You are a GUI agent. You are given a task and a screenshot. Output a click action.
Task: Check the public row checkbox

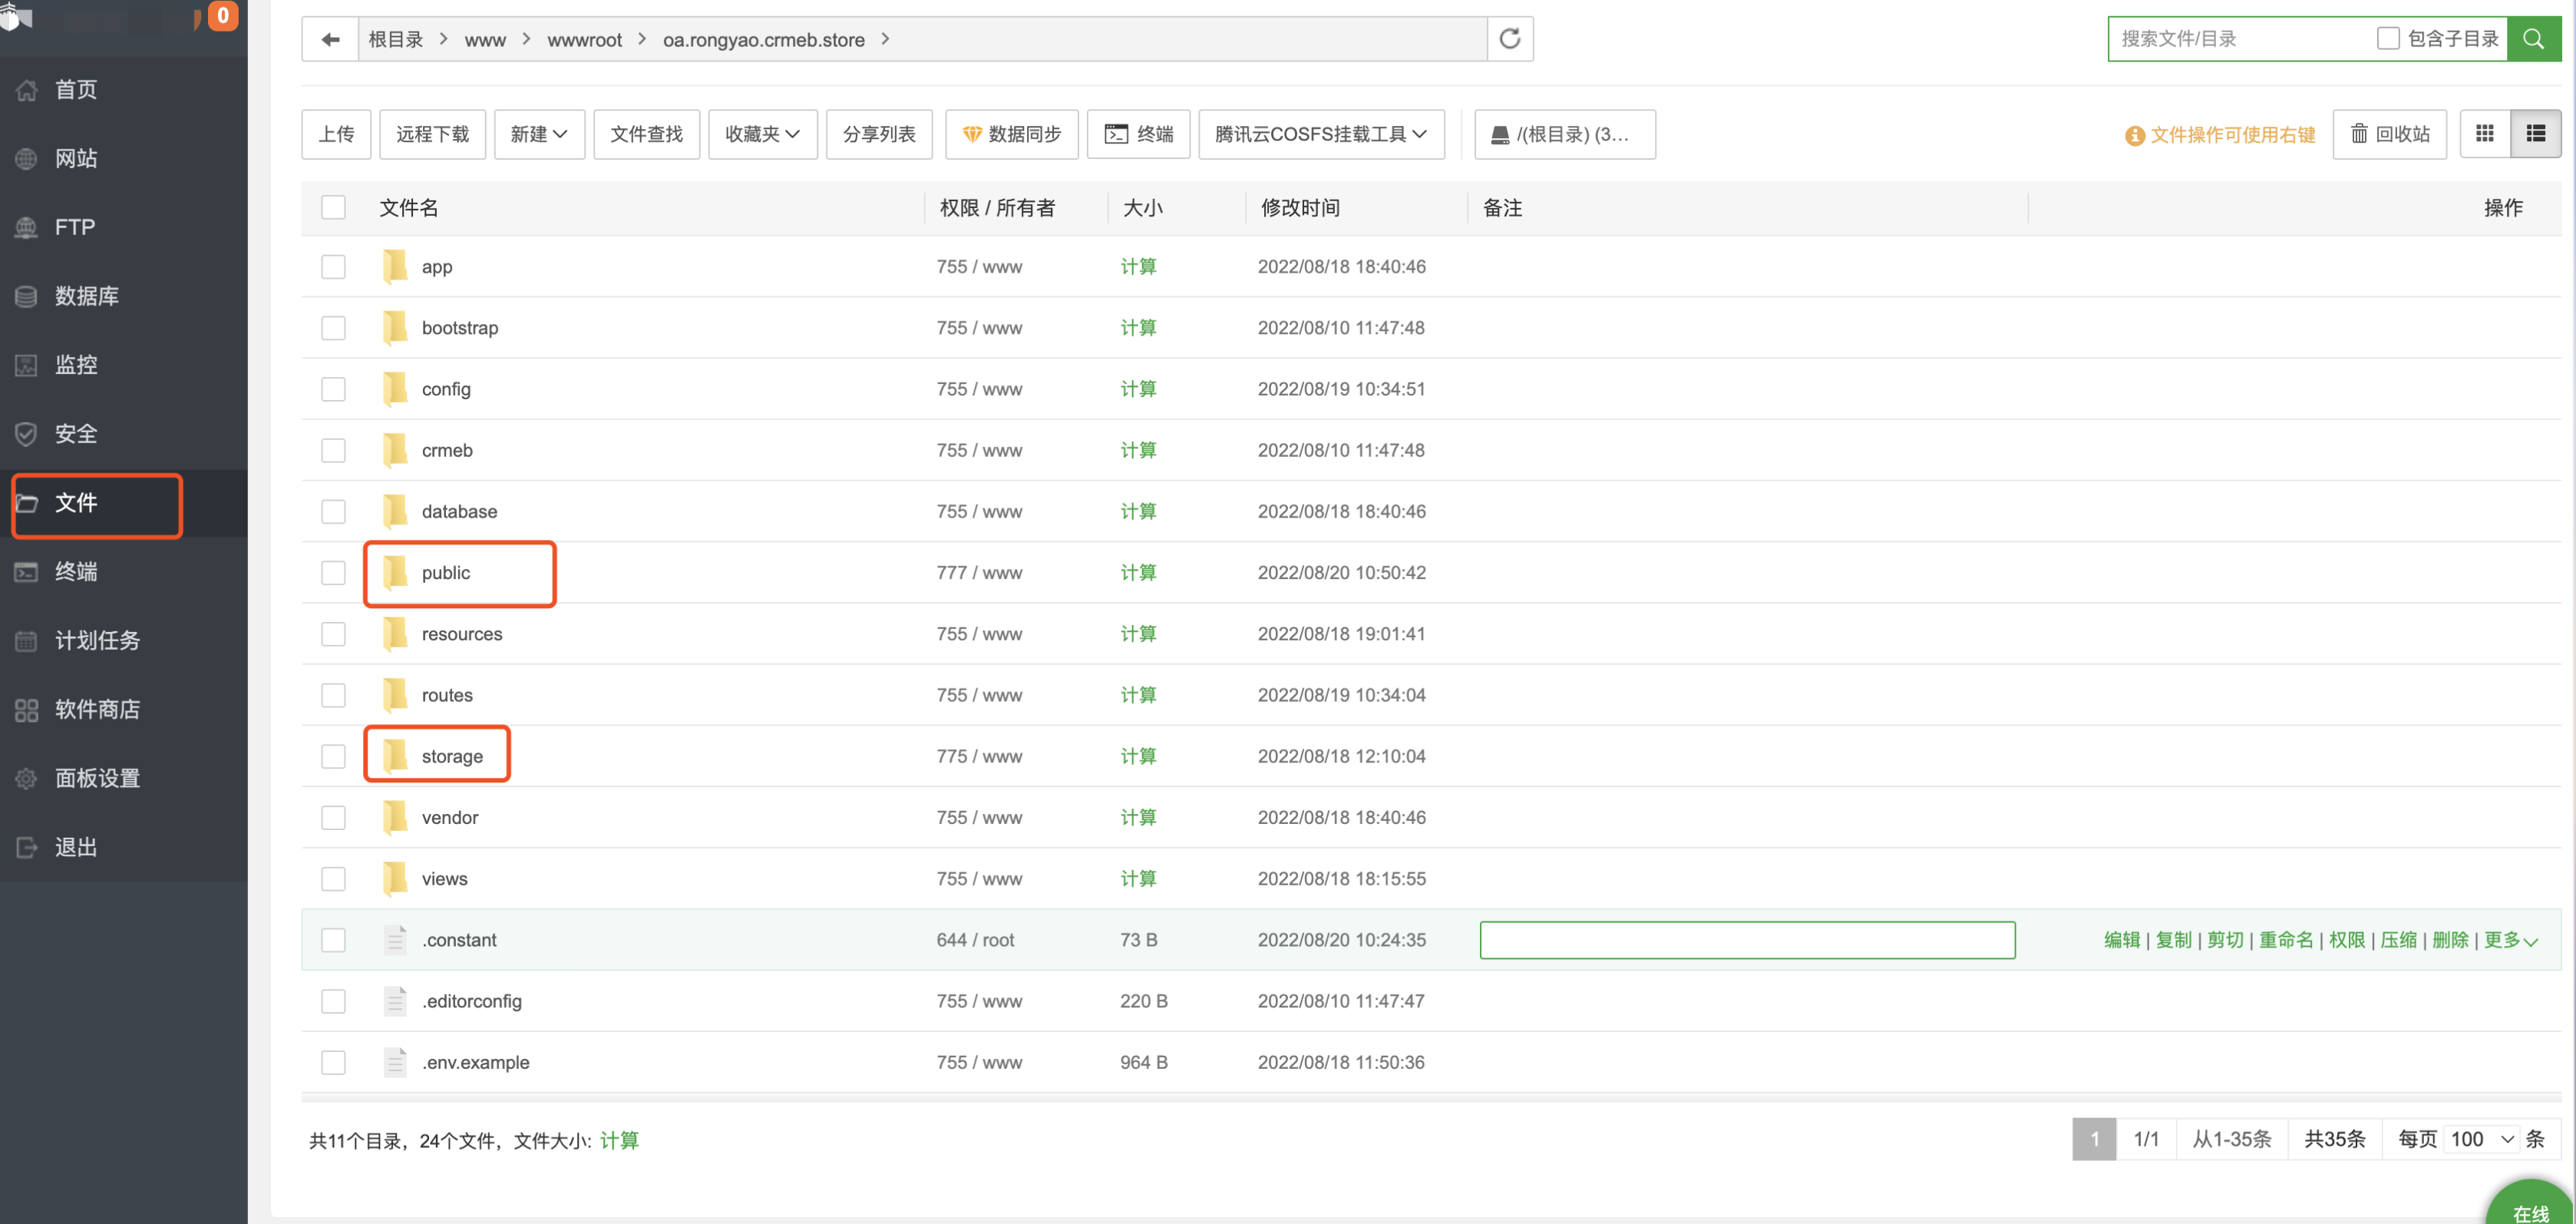click(x=333, y=573)
